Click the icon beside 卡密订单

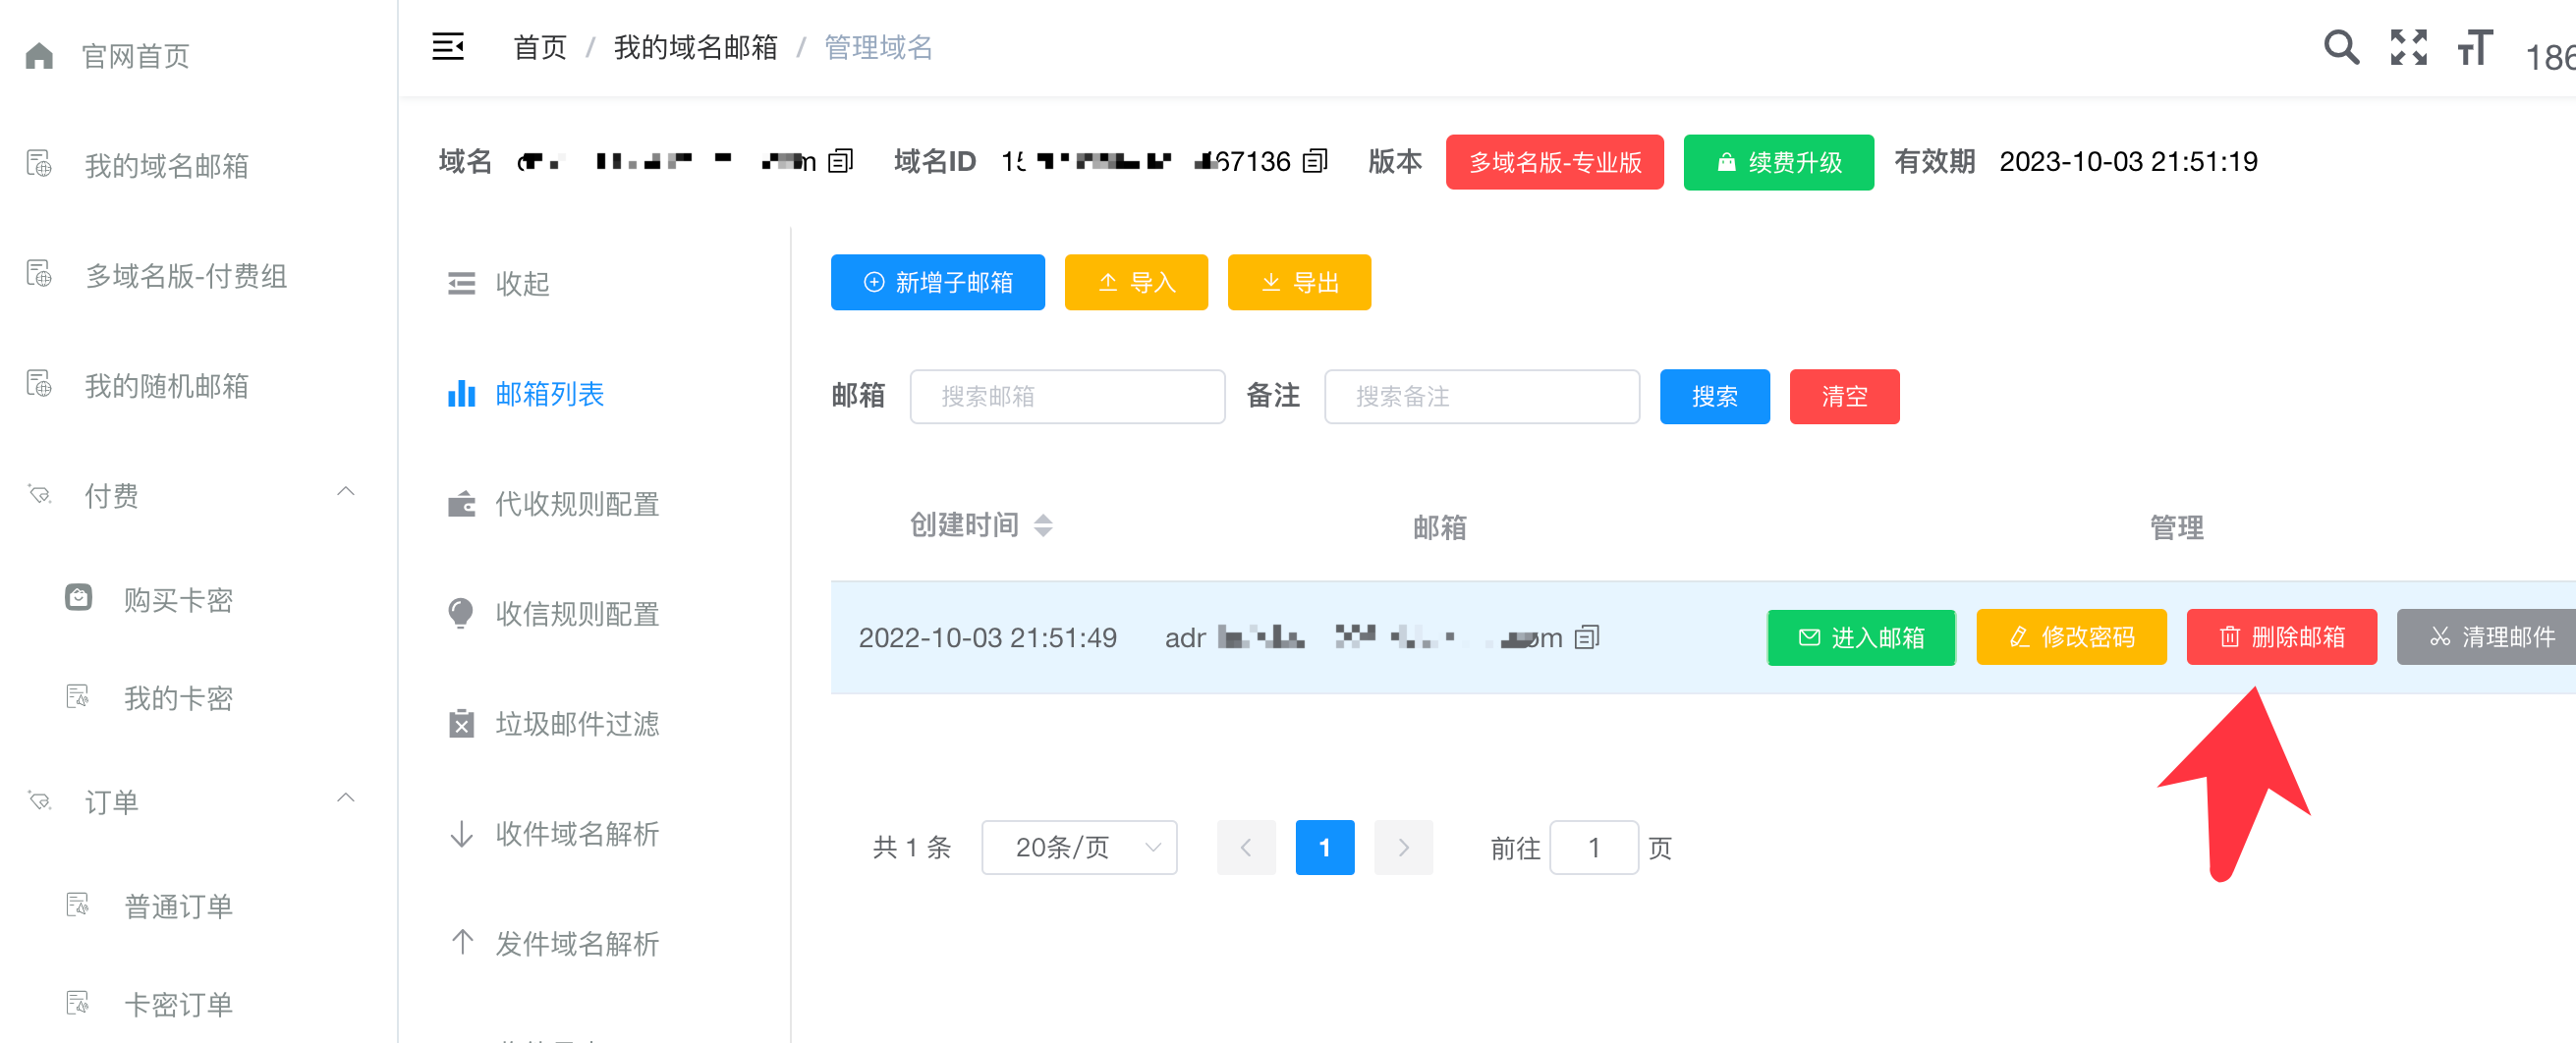coord(78,1002)
